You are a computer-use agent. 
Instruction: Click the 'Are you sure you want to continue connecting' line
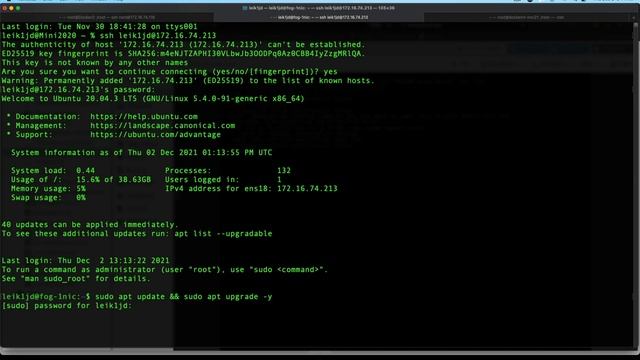169,72
